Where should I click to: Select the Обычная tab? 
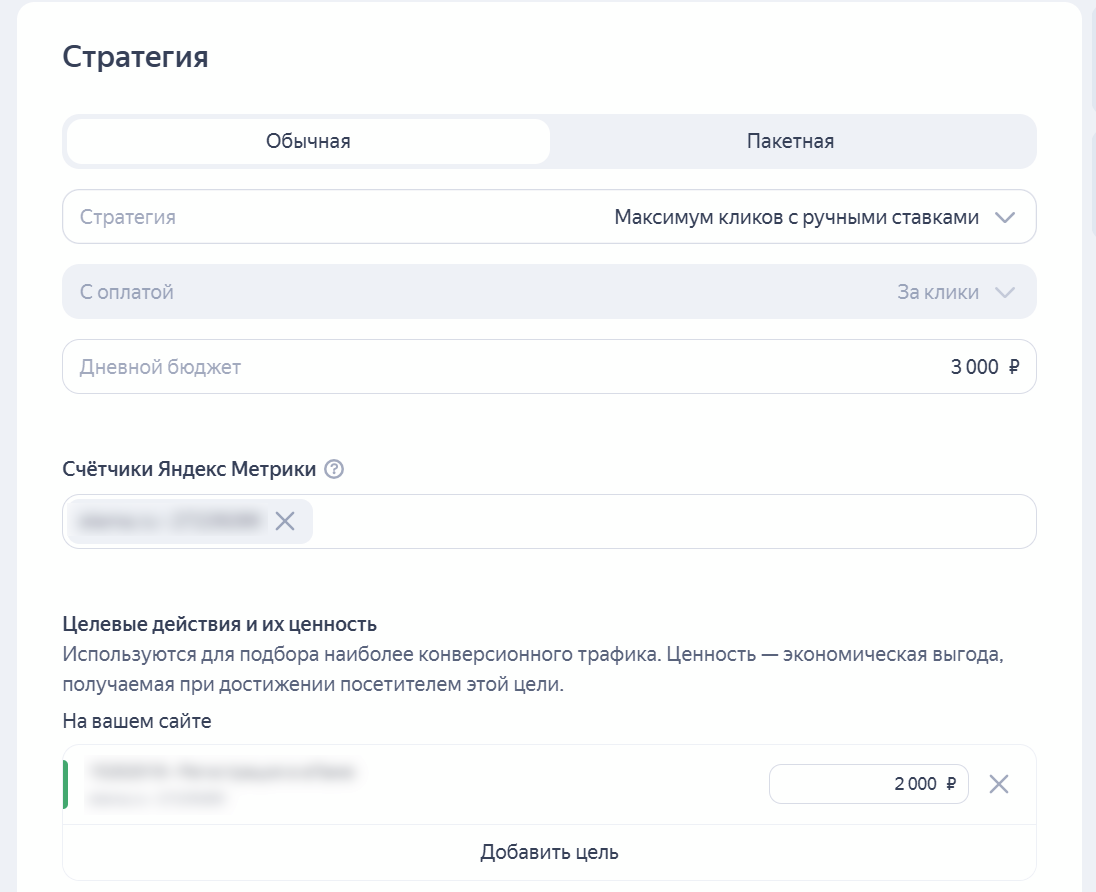click(x=306, y=141)
